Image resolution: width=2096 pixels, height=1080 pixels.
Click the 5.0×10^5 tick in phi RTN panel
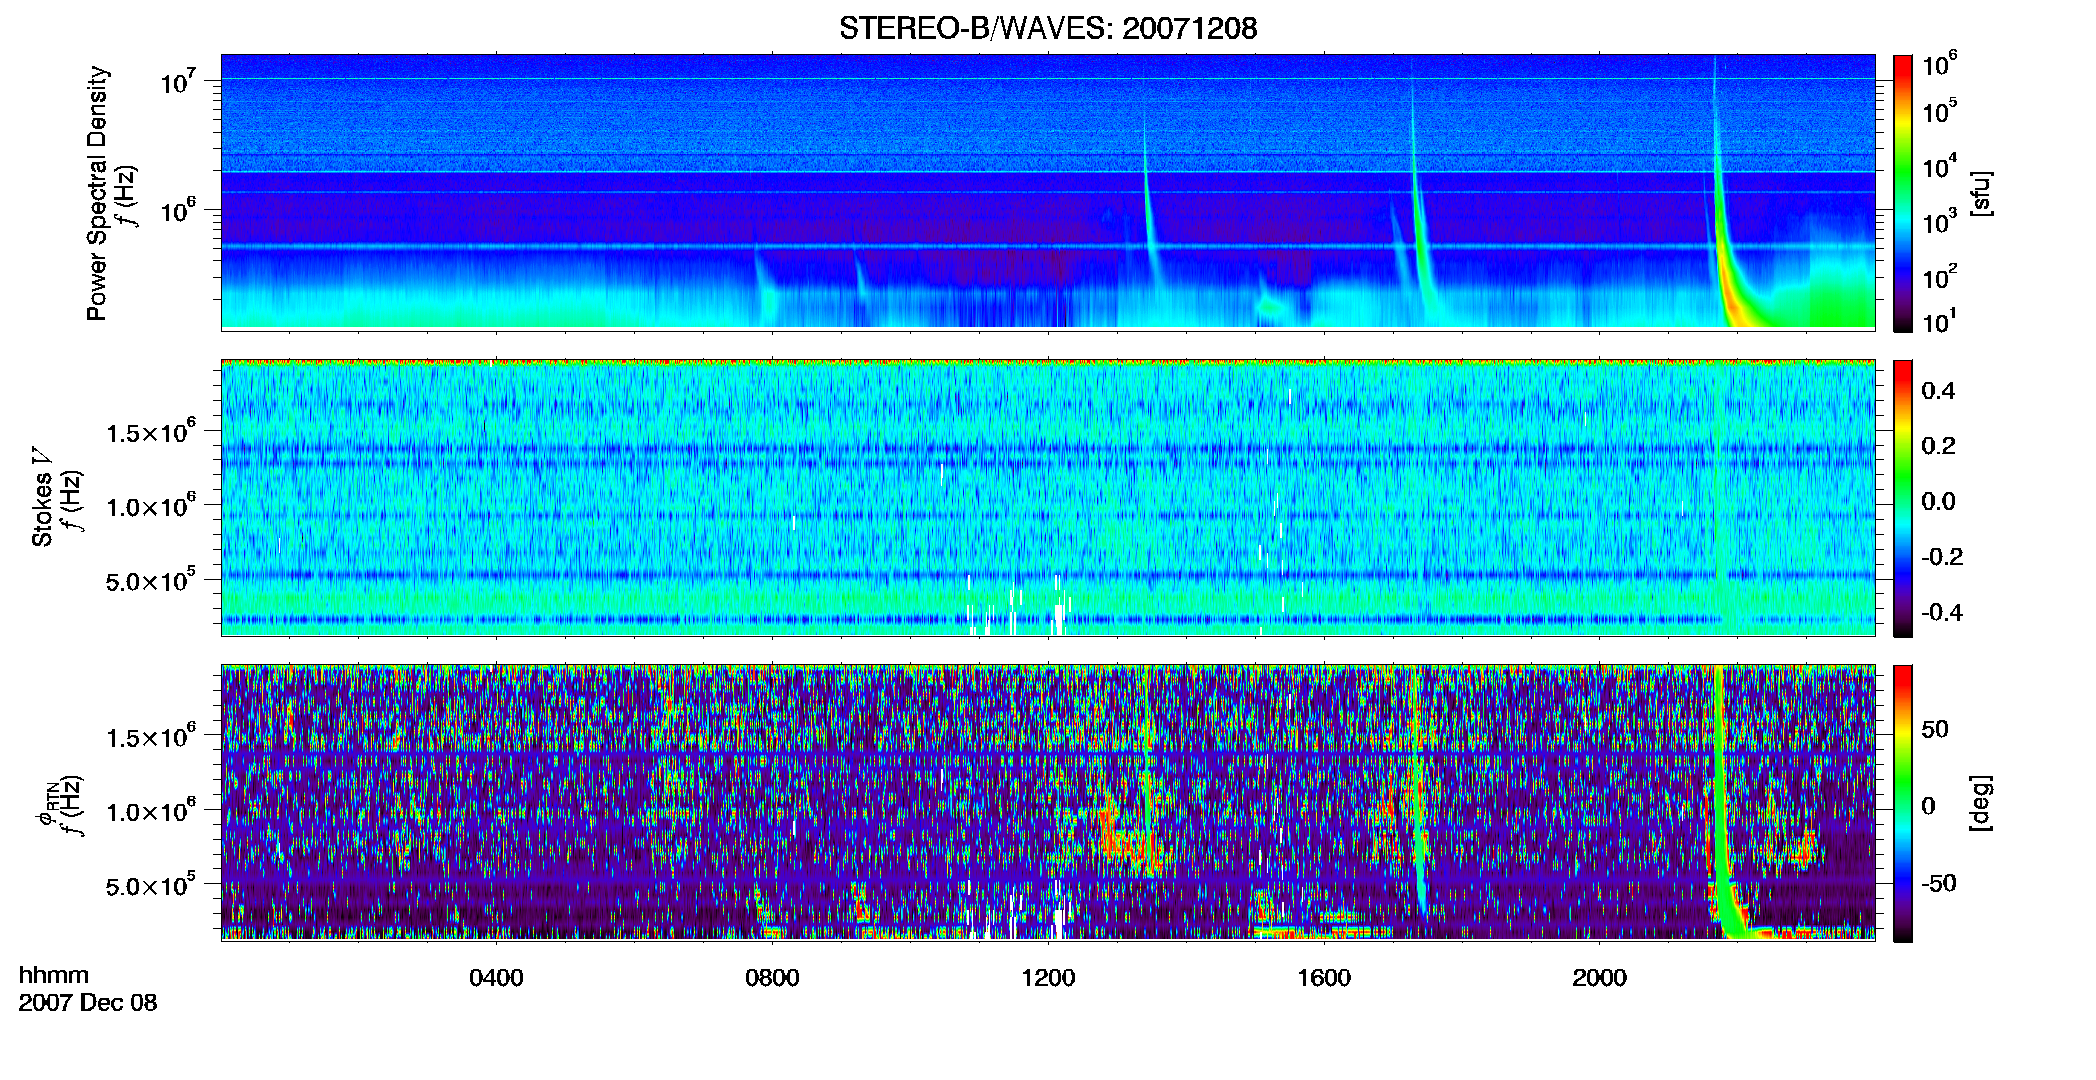pyautogui.click(x=151, y=885)
